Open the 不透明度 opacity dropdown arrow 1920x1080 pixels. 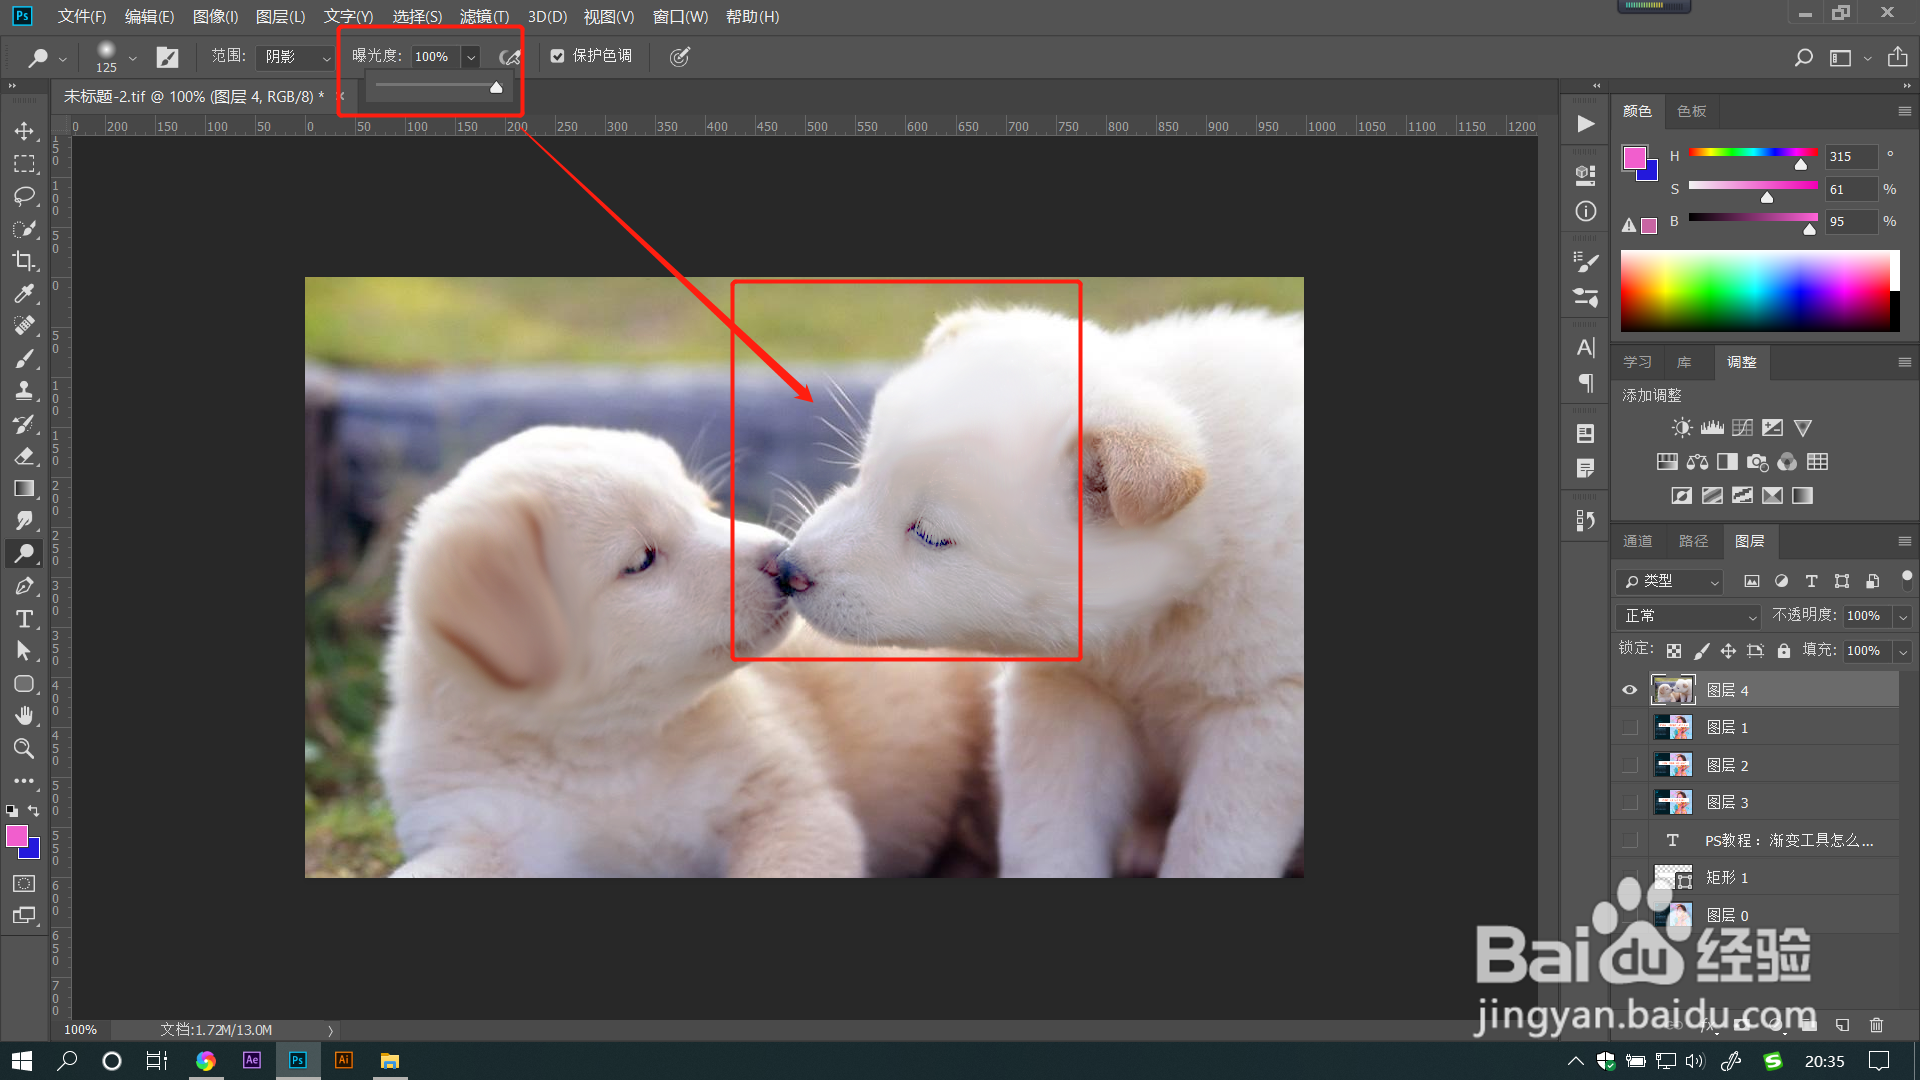[1903, 616]
